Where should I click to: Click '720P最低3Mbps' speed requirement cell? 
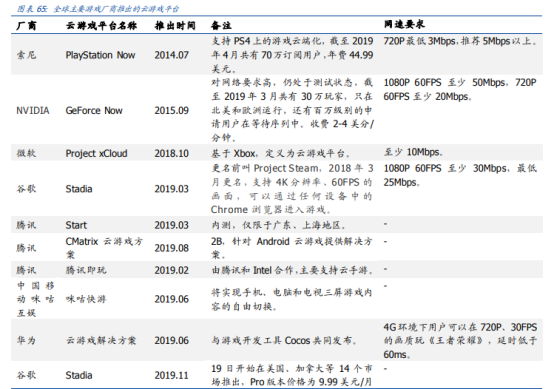coord(460,41)
